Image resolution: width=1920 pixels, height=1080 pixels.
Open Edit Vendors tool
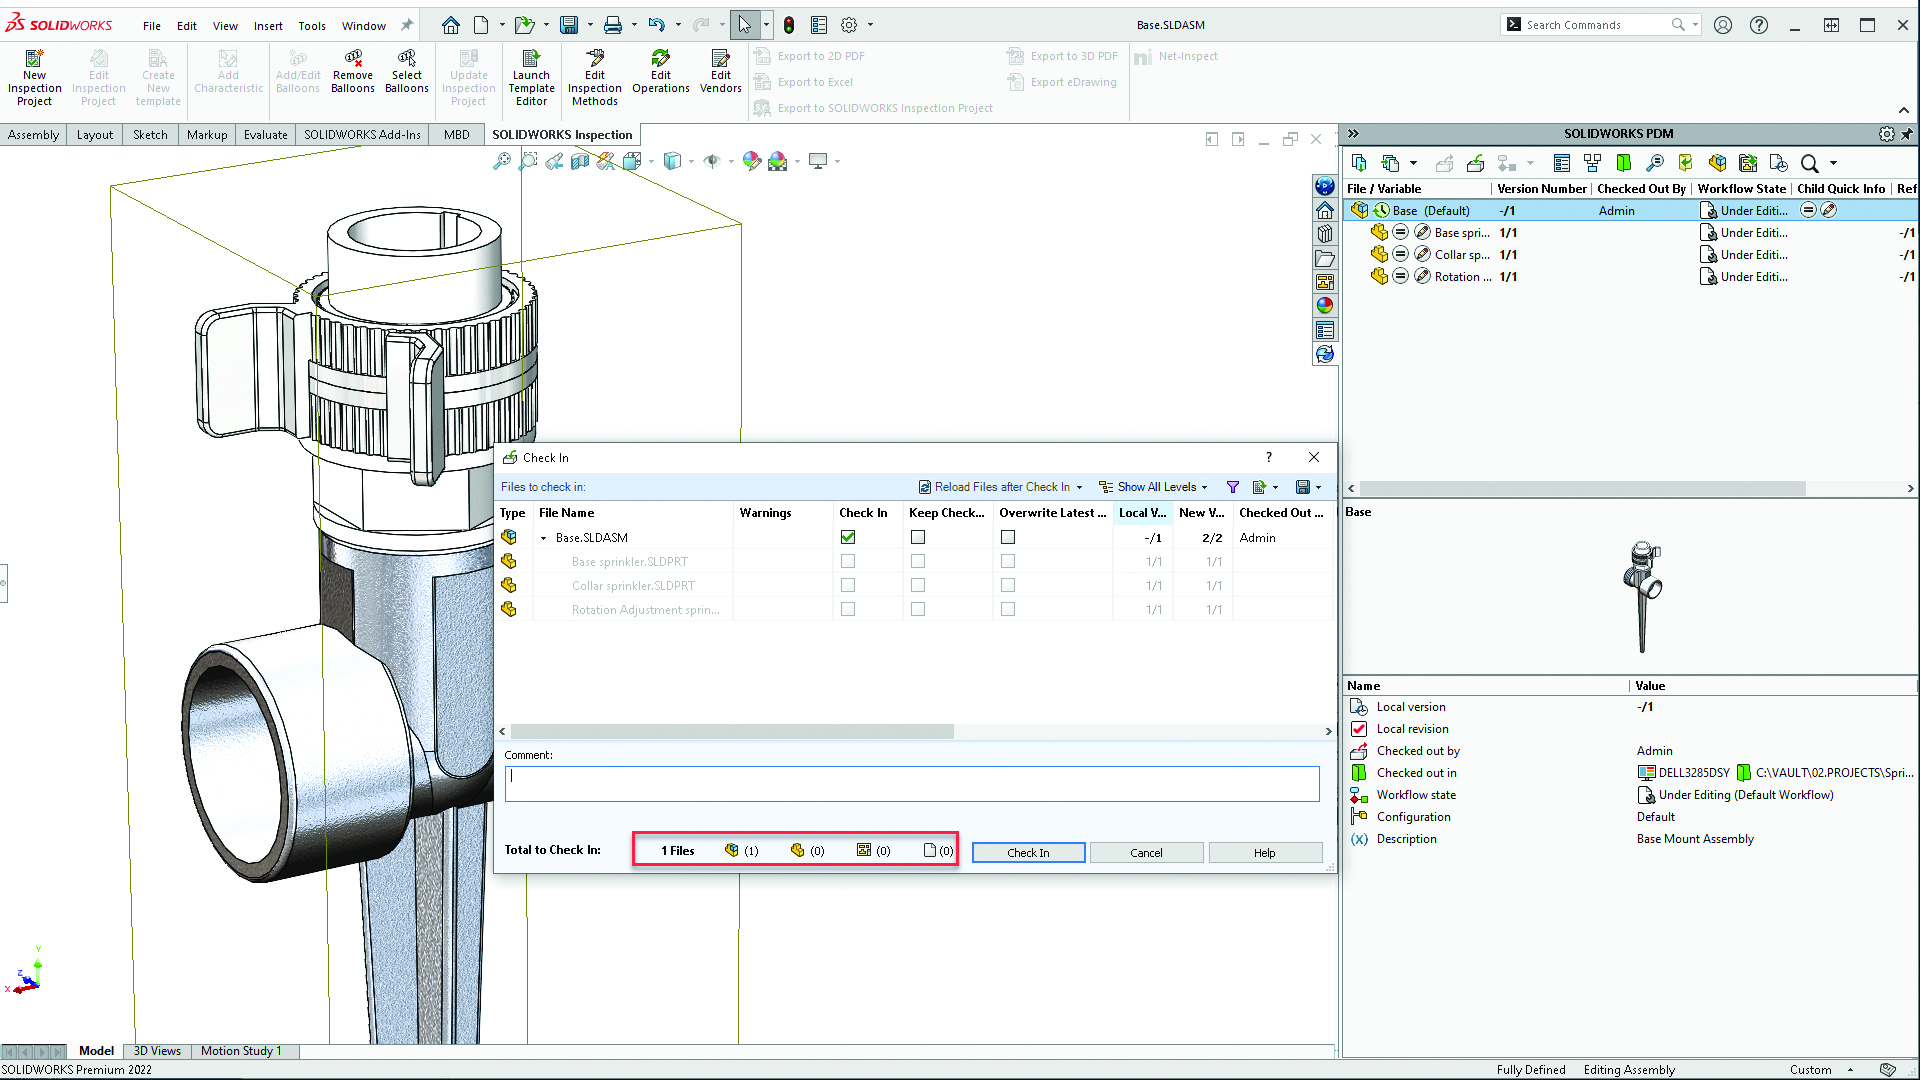coord(721,72)
